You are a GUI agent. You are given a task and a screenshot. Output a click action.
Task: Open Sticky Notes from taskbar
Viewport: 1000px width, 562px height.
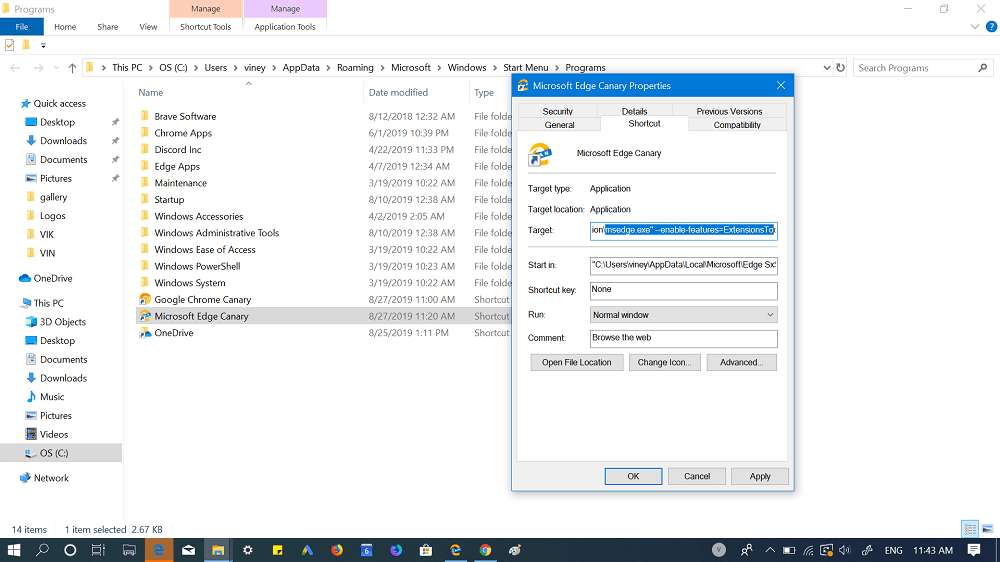click(x=277, y=550)
